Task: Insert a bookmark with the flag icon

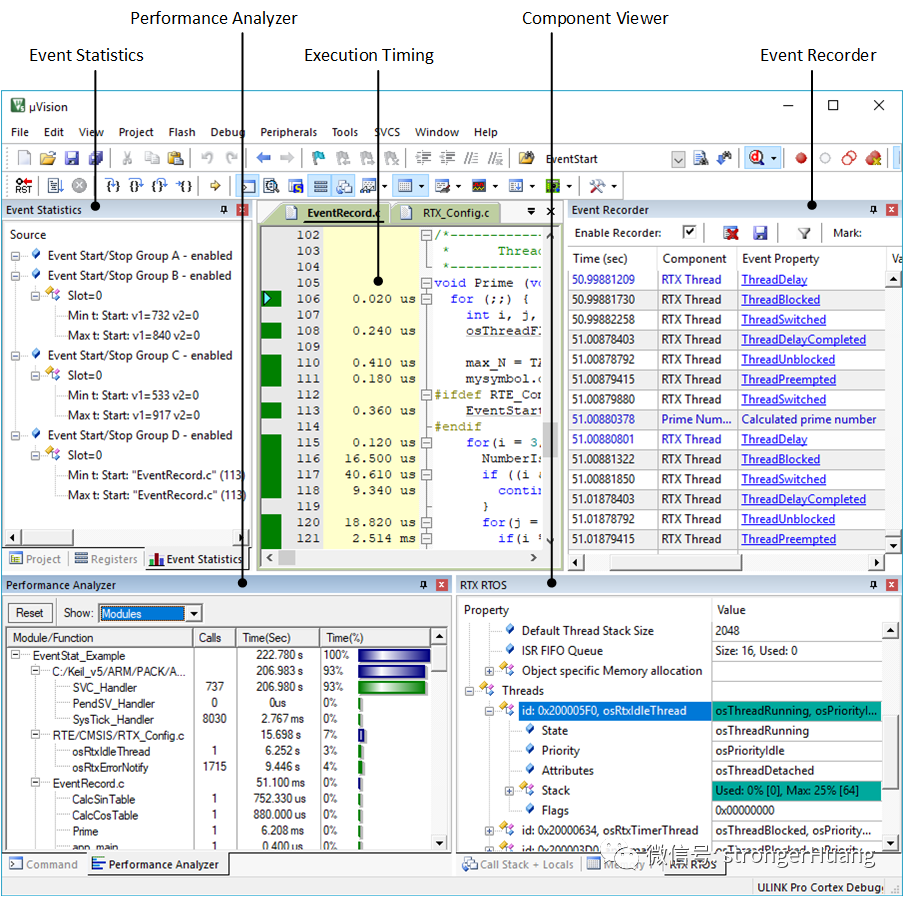Action: pyautogui.click(x=318, y=157)
